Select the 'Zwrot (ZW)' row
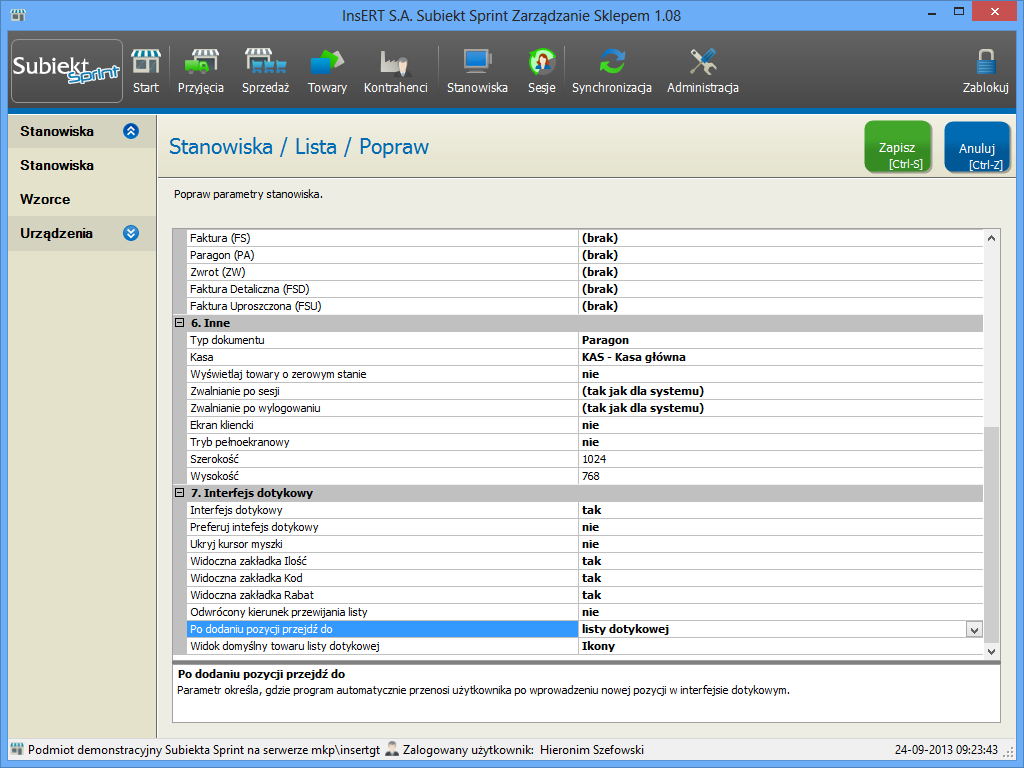This screenshot has width=1024, height=768. tap(584, 272)
